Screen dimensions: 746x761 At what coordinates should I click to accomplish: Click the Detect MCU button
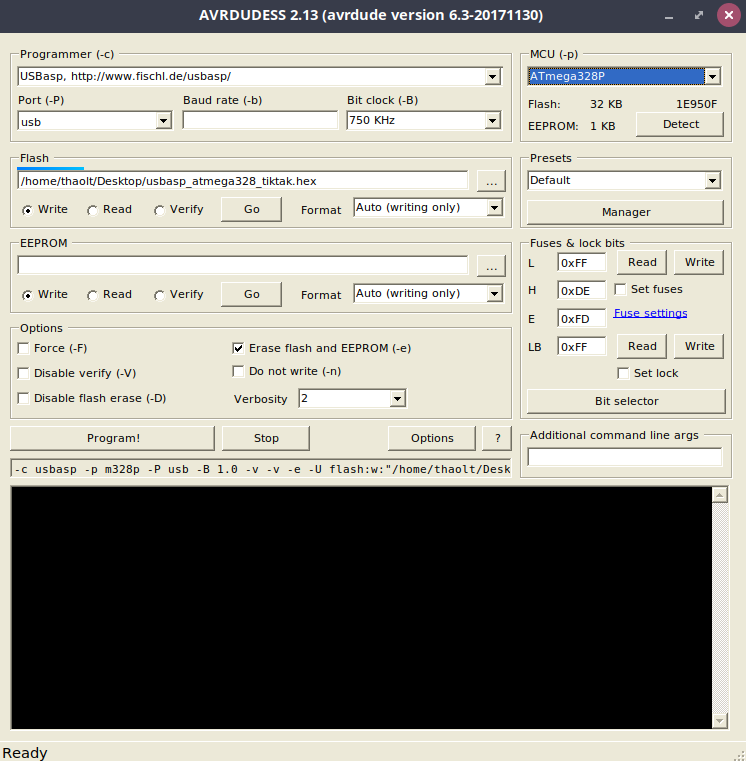click(680, 124)
